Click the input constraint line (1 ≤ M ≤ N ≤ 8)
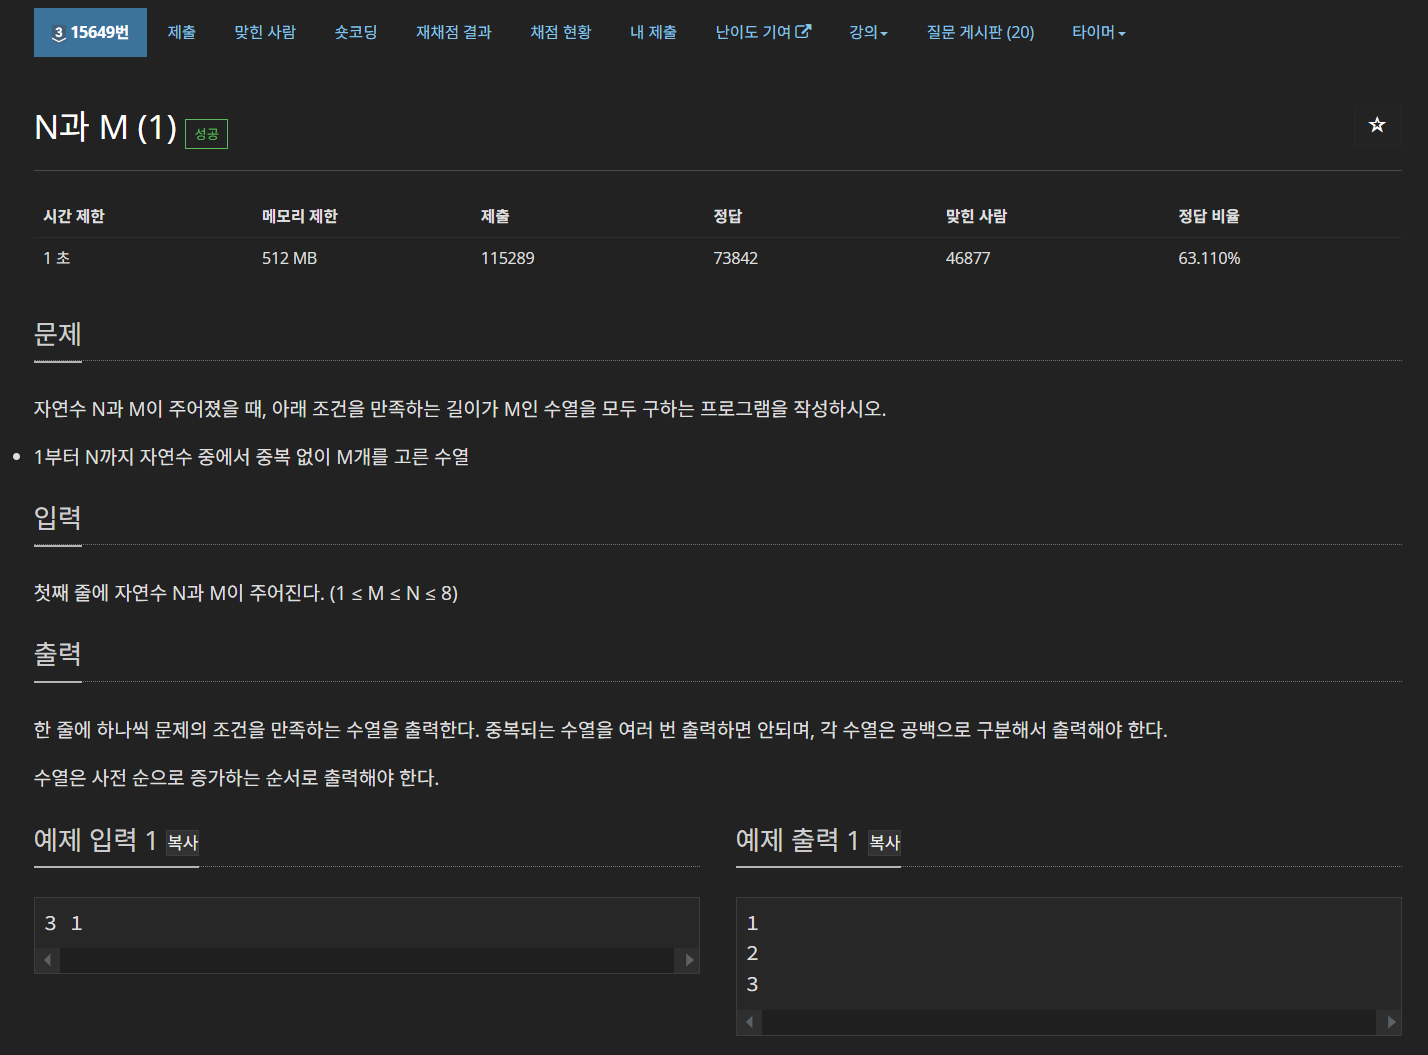Image resolution: width=1428 pixels, height=1055 pixels. pos(246,593)
